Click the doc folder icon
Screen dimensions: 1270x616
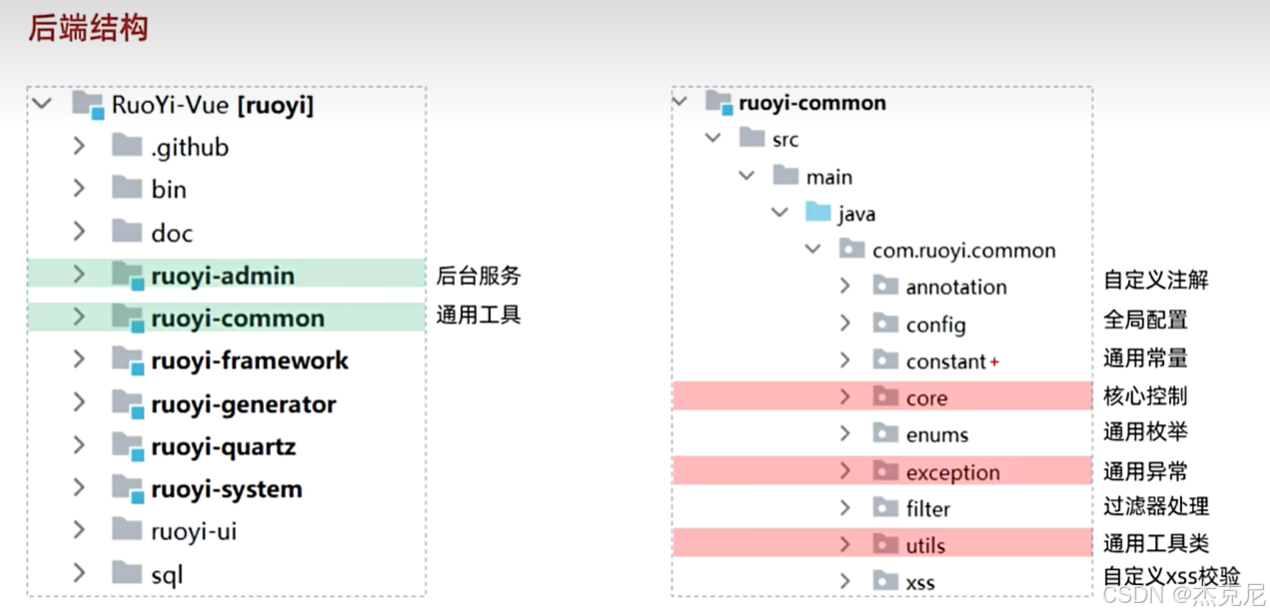coord(127,232)
